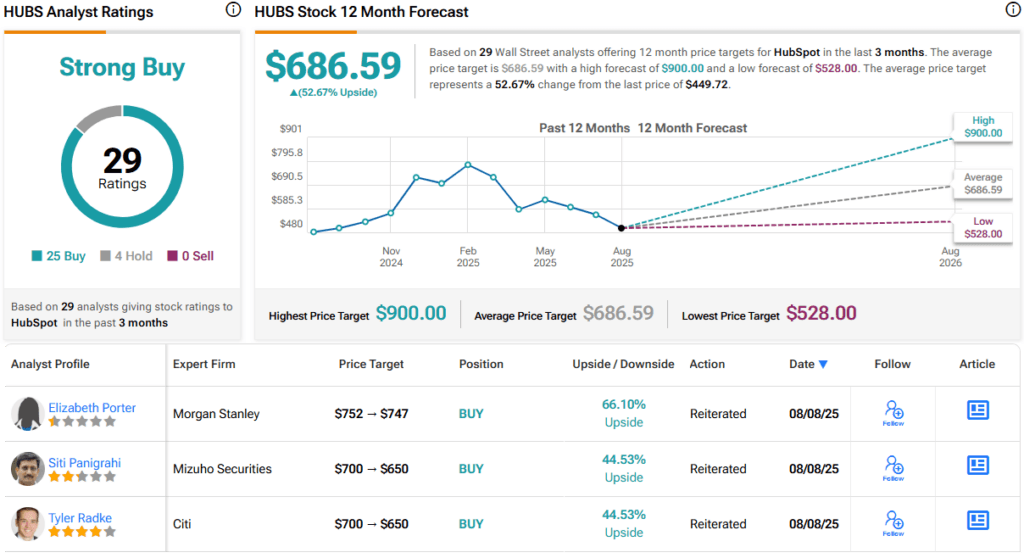This screenshot has height=558, width=1024.
Task: Click Mizuho Securities firm name
Action: [222, 468]
